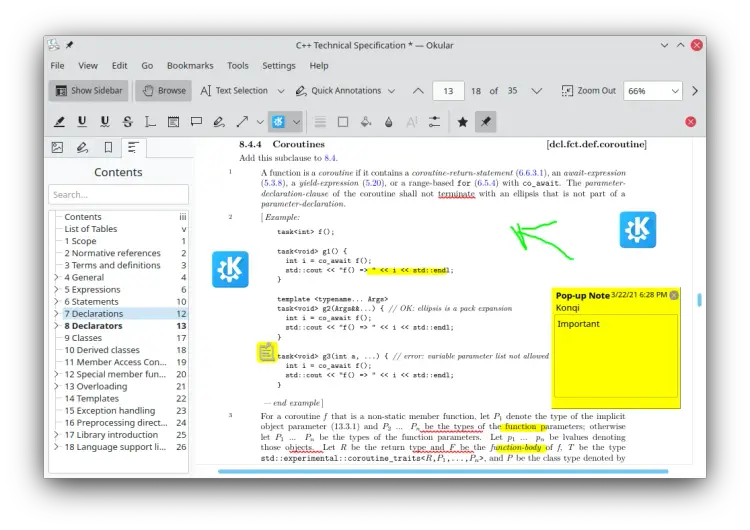
Task: Expand the '8 Declarators' contents entry
Action: click(56, 326)
